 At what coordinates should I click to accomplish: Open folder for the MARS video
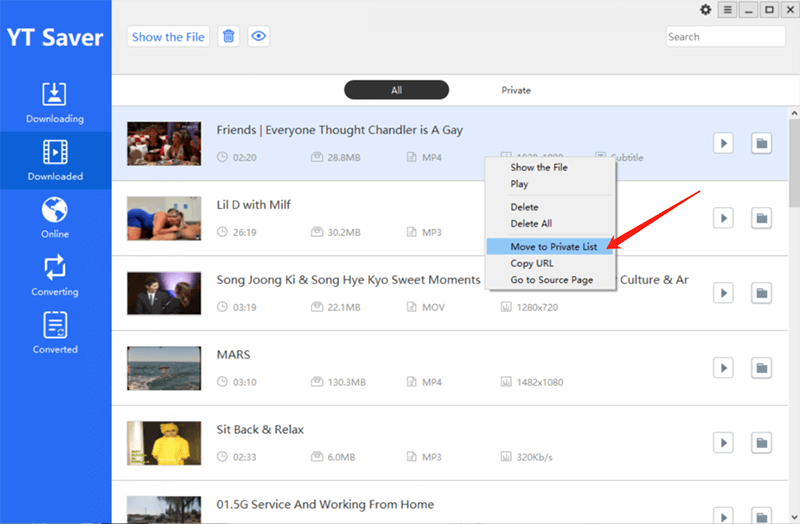coord(761,368)
